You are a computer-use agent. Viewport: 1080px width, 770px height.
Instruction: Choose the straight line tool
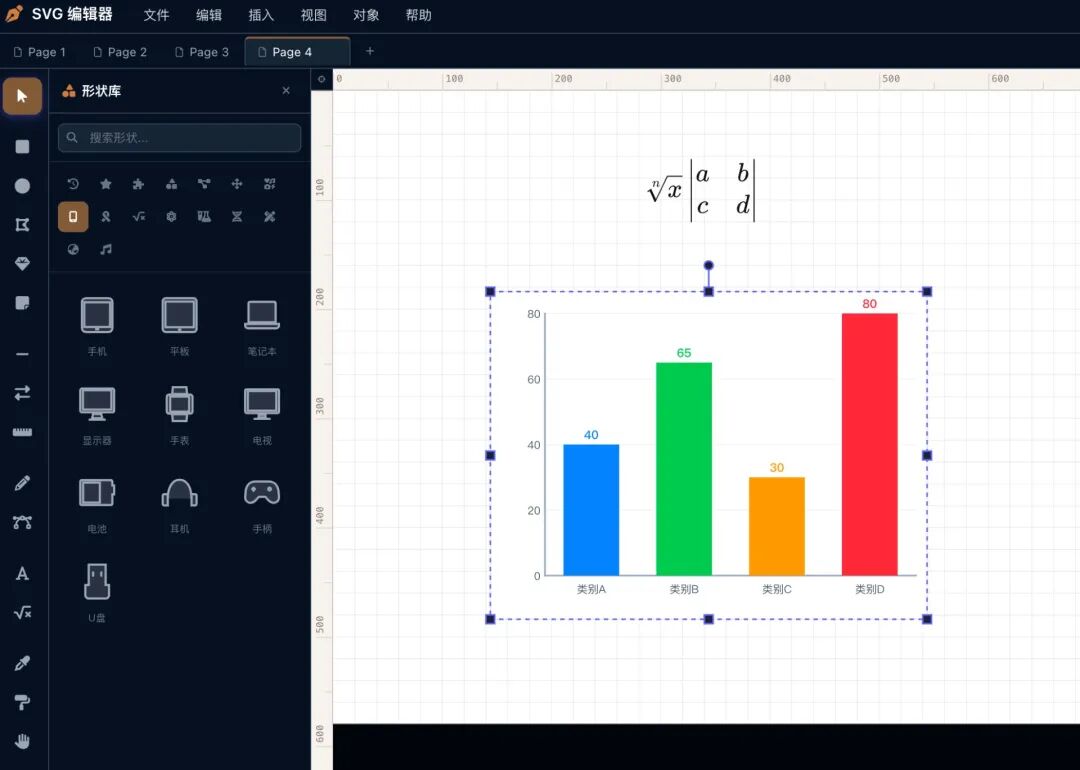click(22, 354)
